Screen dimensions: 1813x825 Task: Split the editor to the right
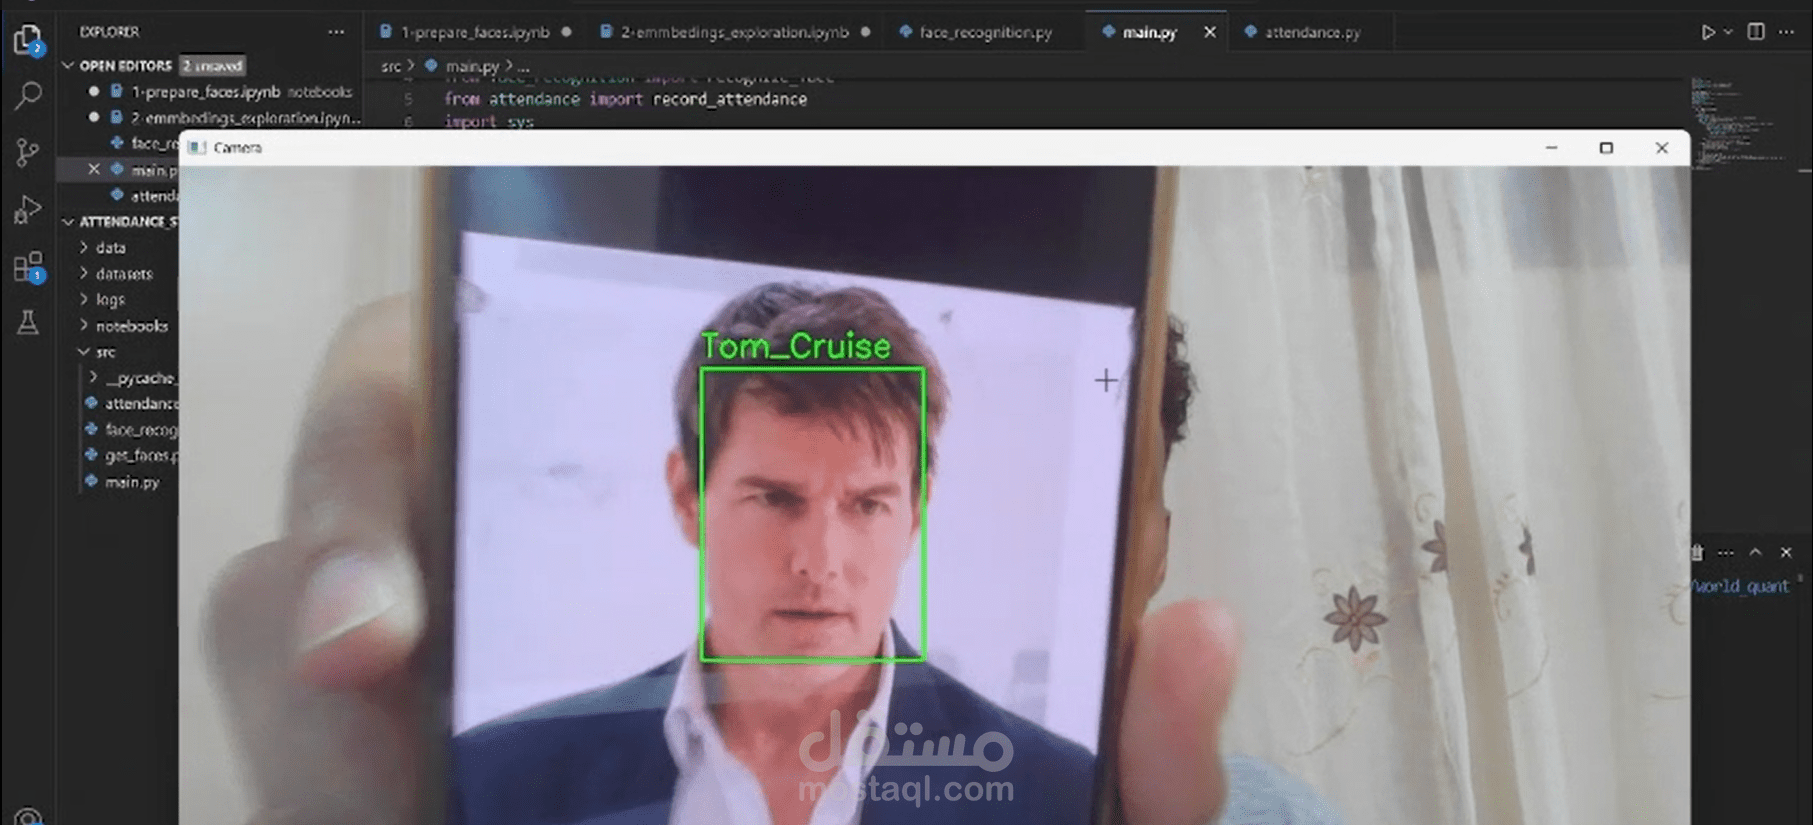pyautogui.click(x=1756, y=32)
